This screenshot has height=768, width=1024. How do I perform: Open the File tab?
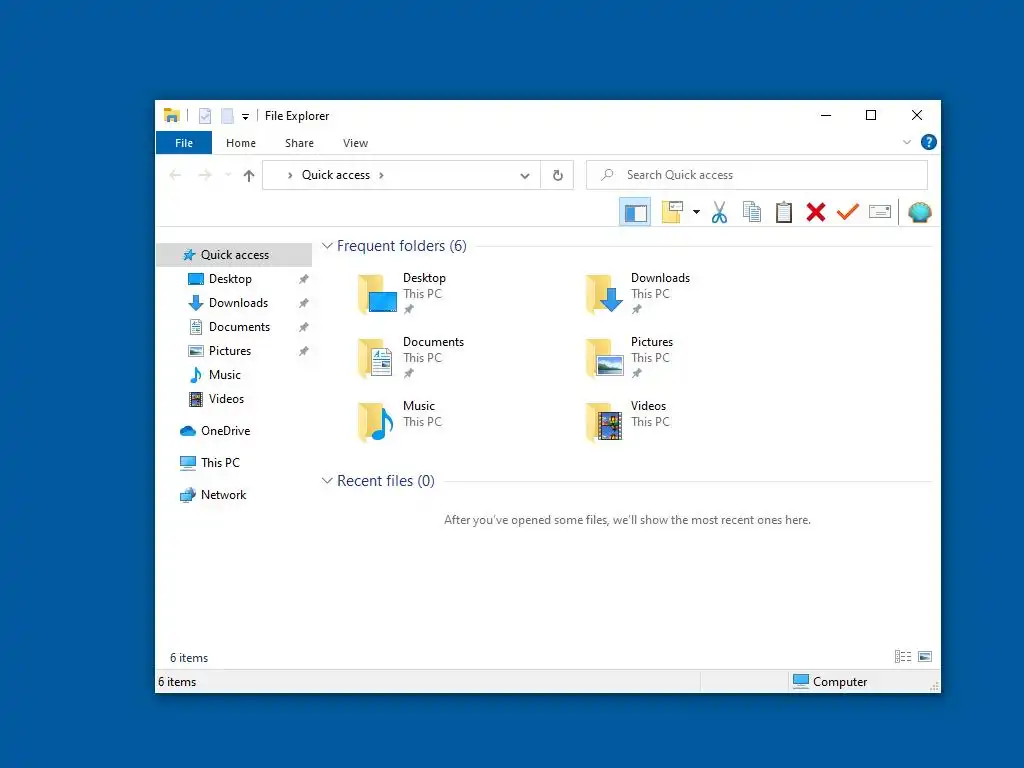click(184, 142)
